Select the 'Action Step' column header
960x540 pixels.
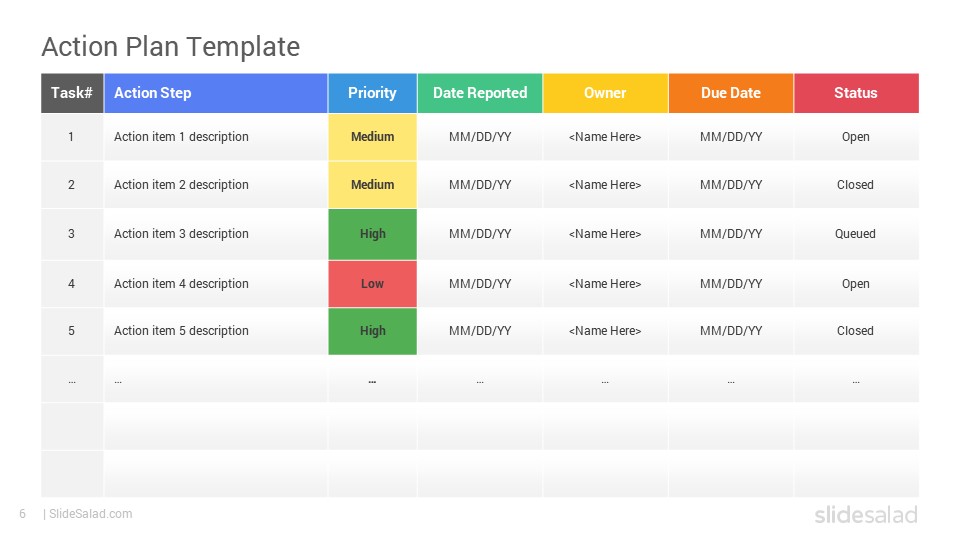click(216, 93)
